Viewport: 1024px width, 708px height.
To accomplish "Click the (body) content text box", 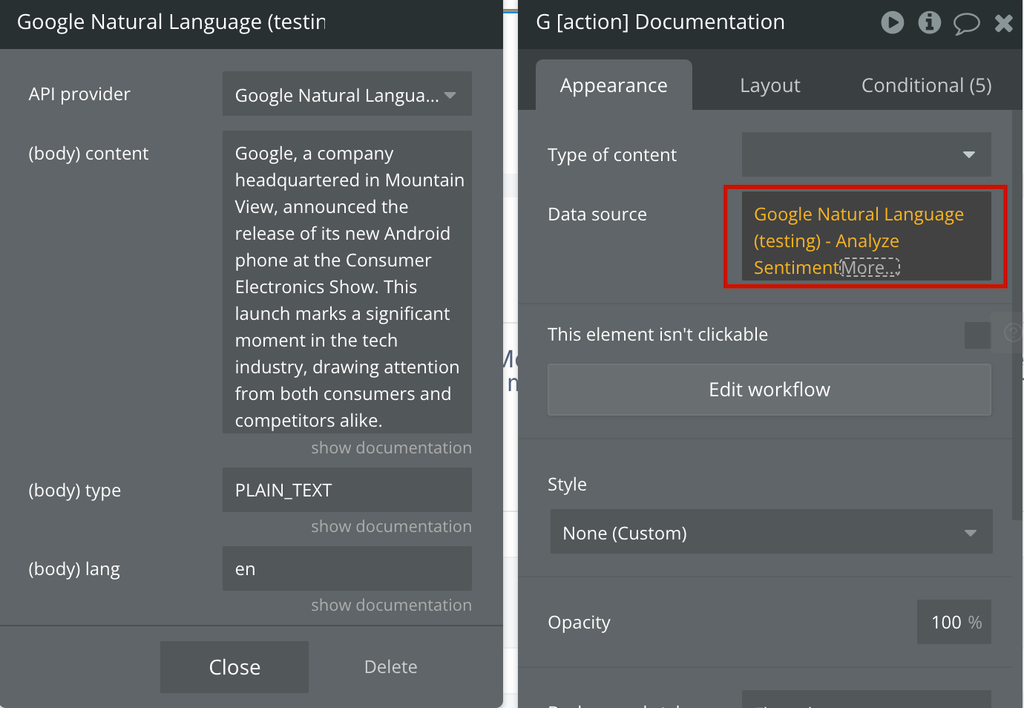I will click(347, 282).
